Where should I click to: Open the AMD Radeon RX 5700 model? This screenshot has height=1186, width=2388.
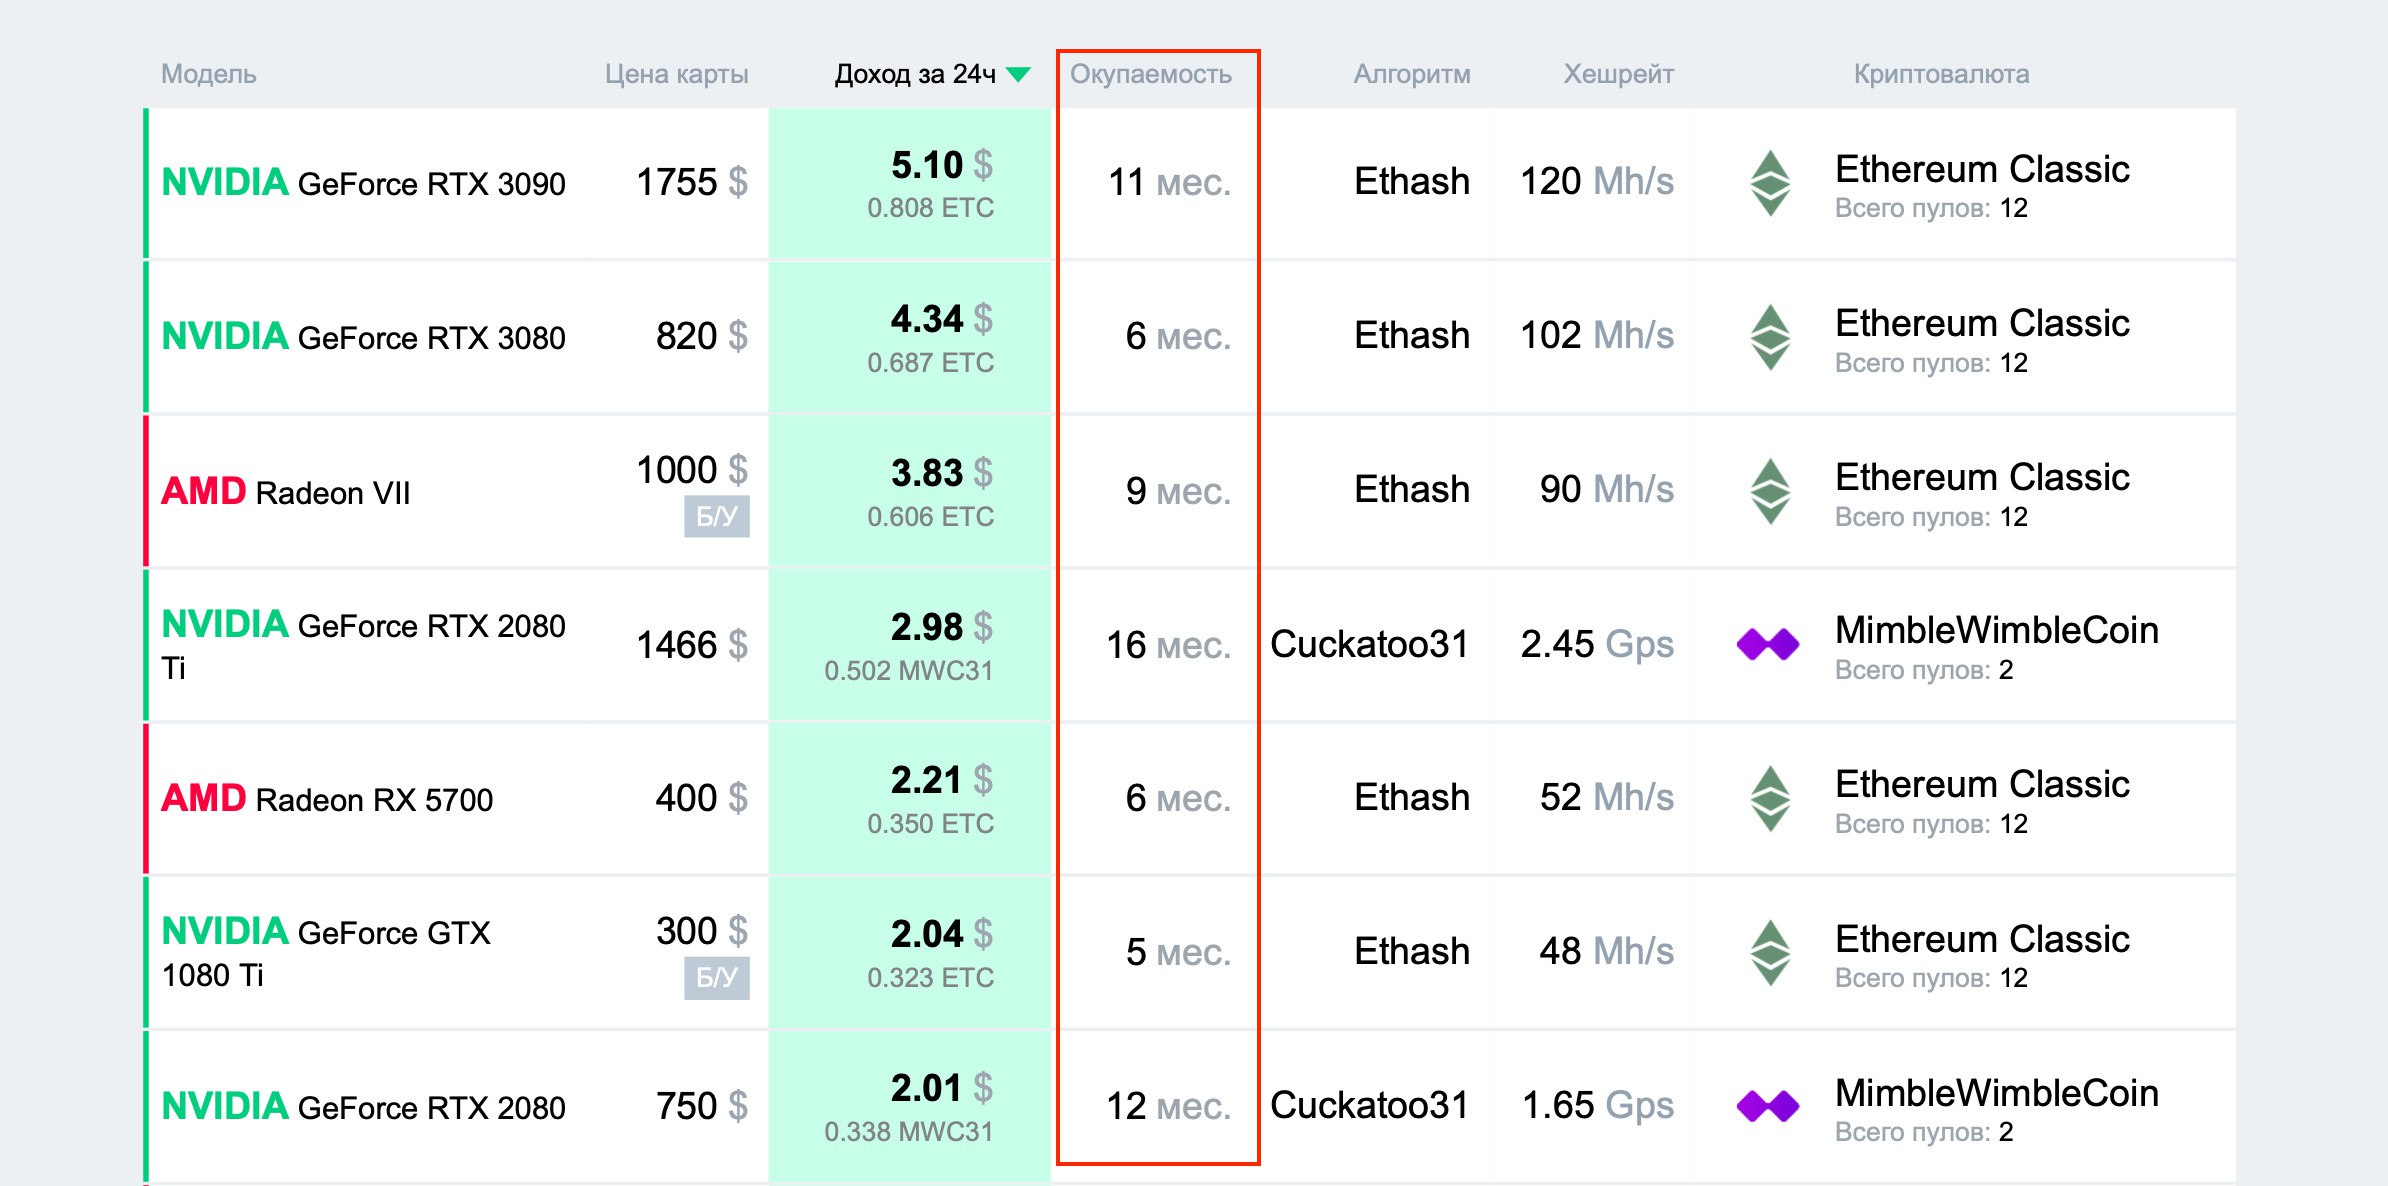point(327,799)
